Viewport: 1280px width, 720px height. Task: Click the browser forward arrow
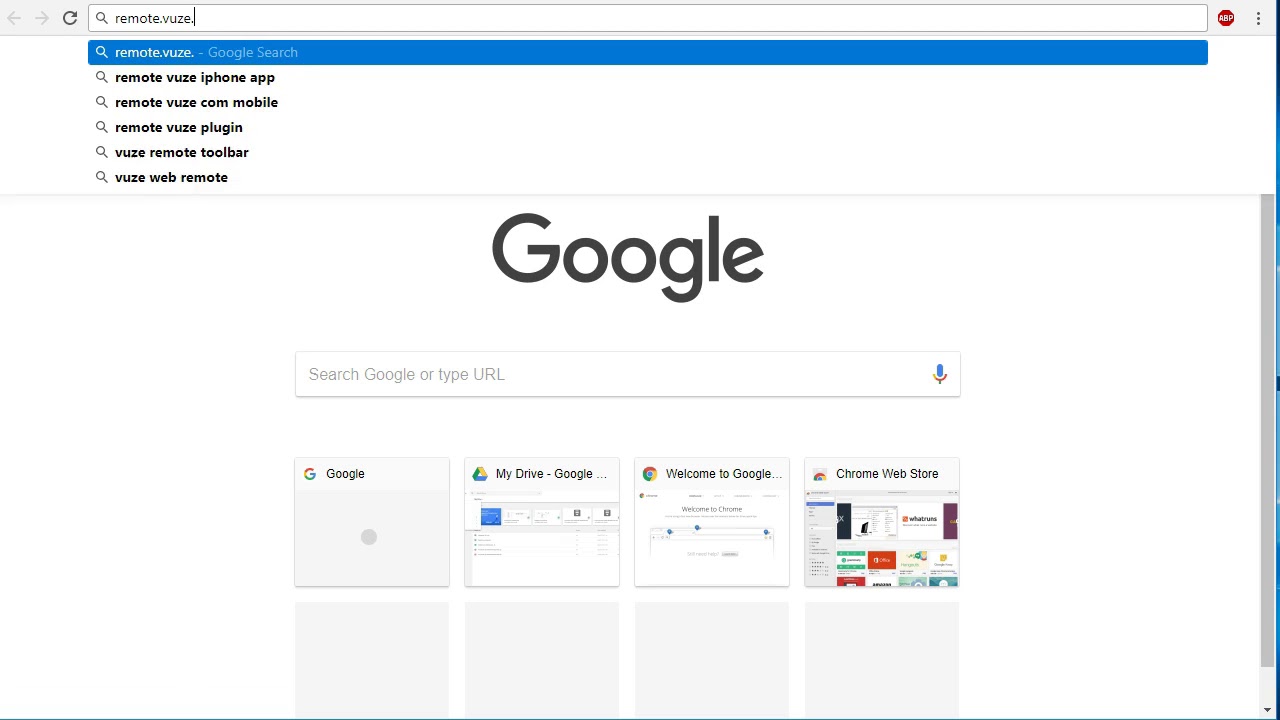tap(42, 18)
